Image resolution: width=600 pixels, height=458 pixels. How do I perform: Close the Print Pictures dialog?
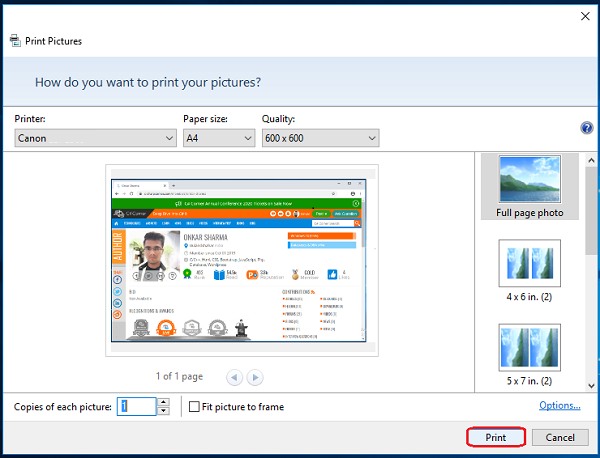coord(585,16)
